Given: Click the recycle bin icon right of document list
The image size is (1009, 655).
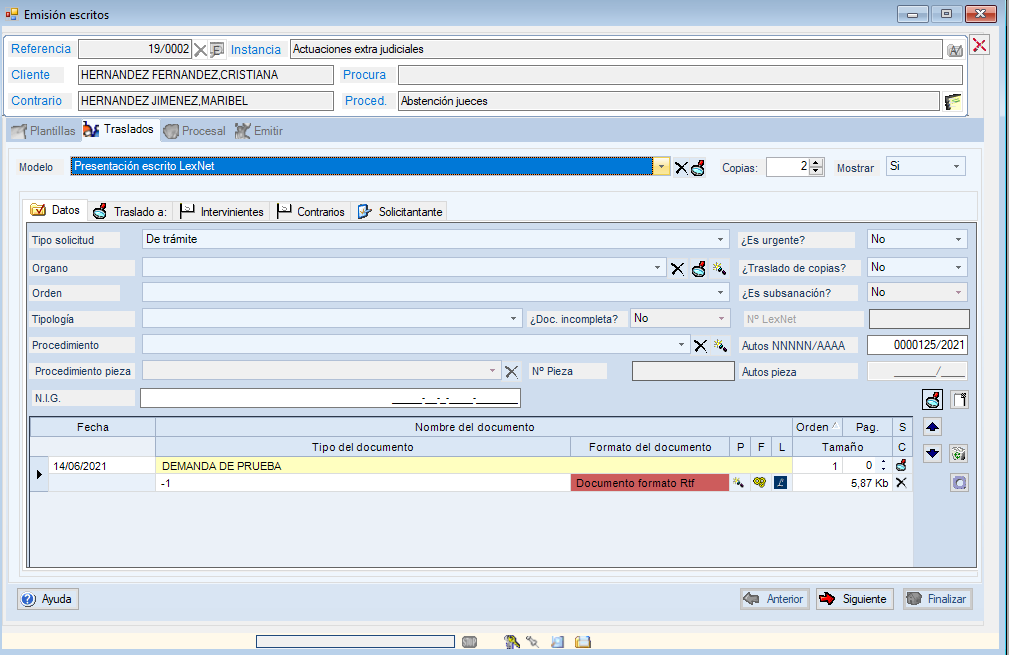Looking at the screenshot, I should (x=959, y=453).
